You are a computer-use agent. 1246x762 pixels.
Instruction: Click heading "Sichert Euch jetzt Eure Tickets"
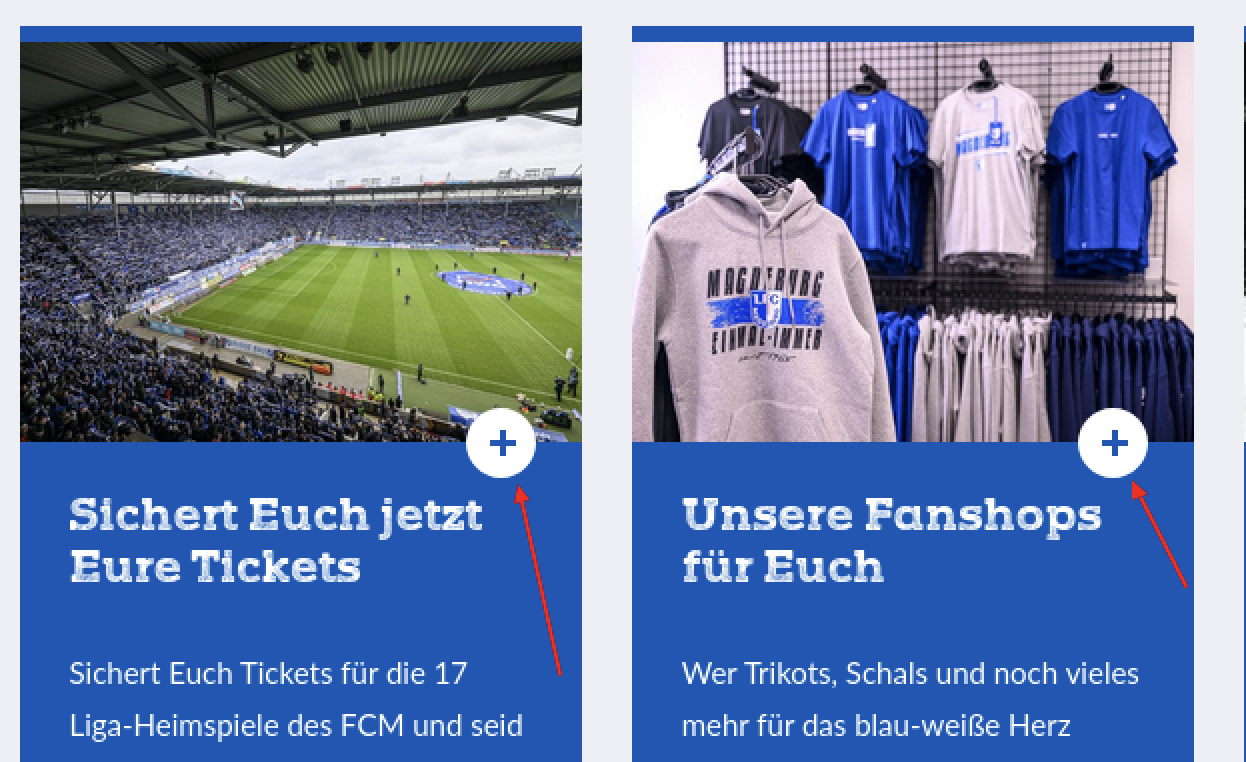click(276, 541)
